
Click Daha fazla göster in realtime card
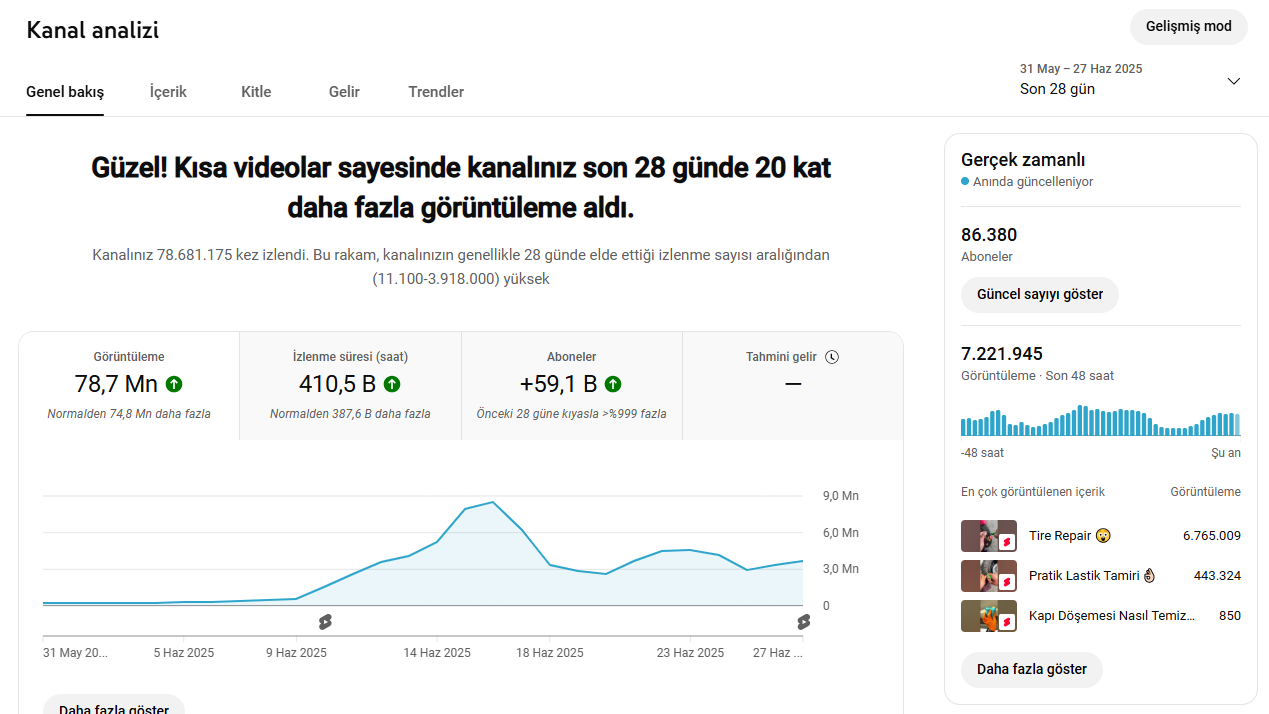(x=1032, y=670)
